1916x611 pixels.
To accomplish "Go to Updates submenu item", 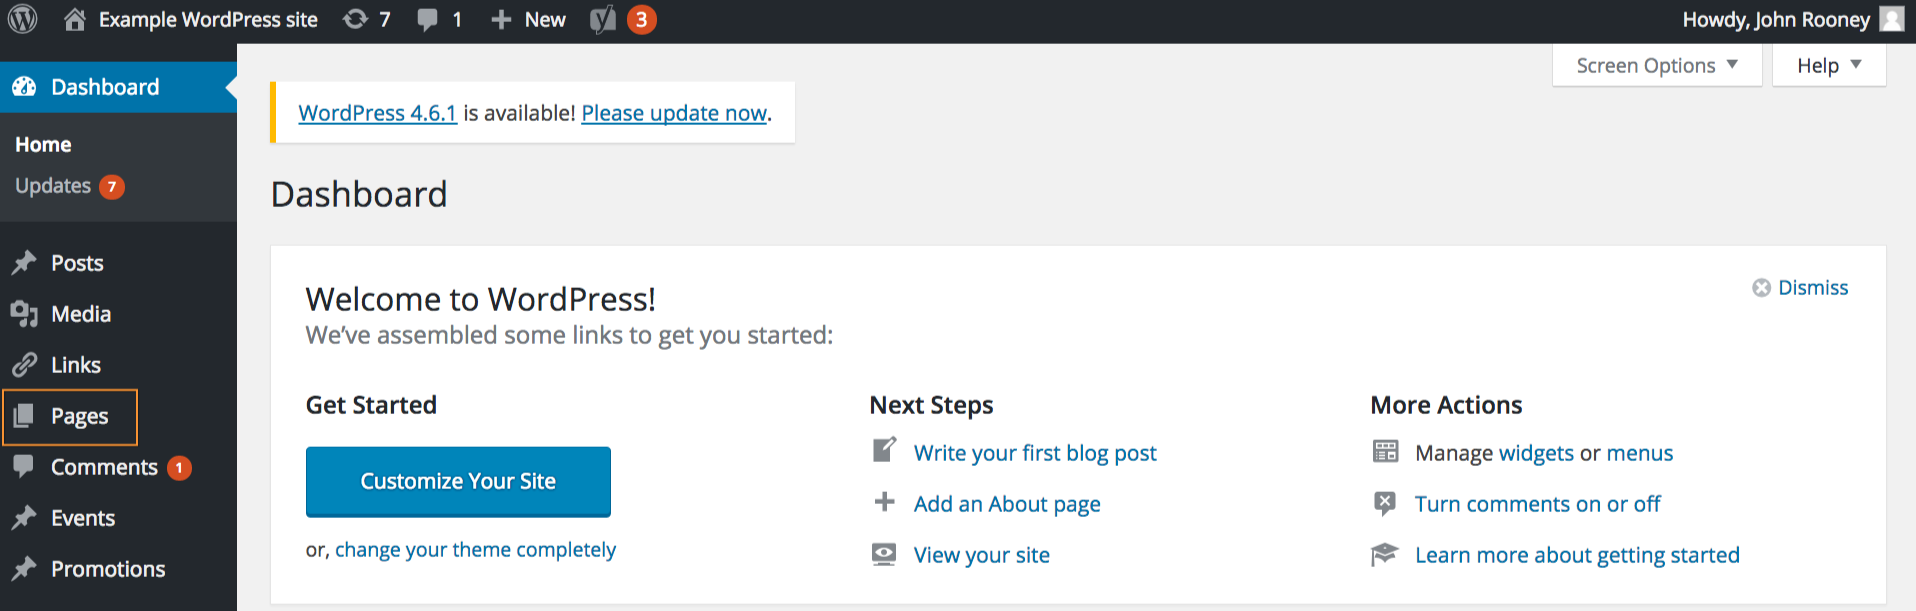I will click(x=53, y=186).
